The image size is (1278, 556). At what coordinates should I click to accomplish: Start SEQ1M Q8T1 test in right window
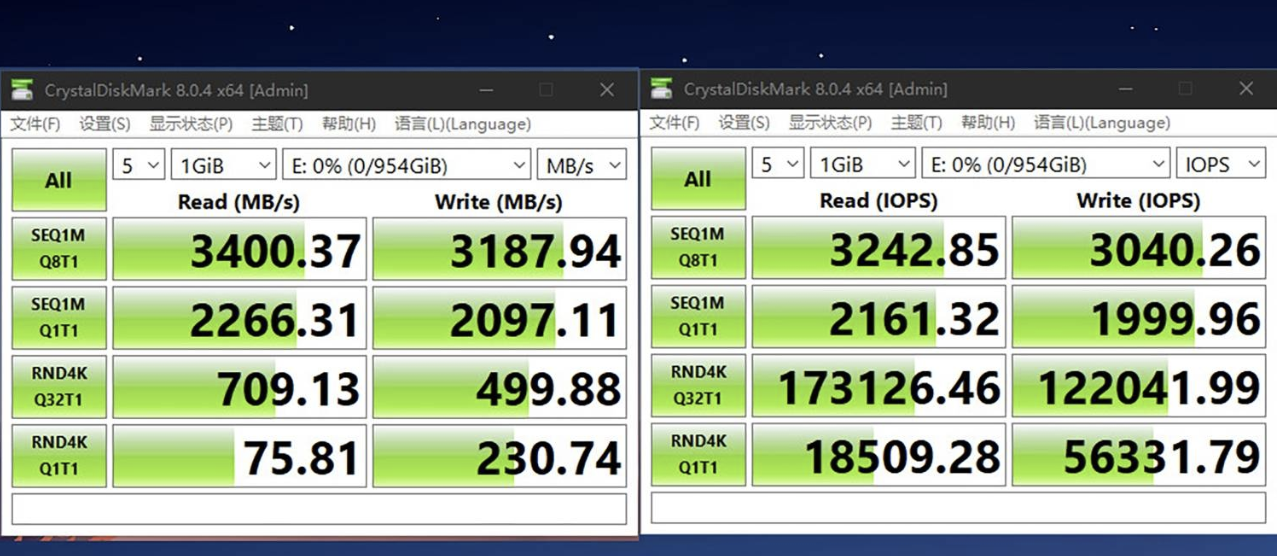coord(698,247)
